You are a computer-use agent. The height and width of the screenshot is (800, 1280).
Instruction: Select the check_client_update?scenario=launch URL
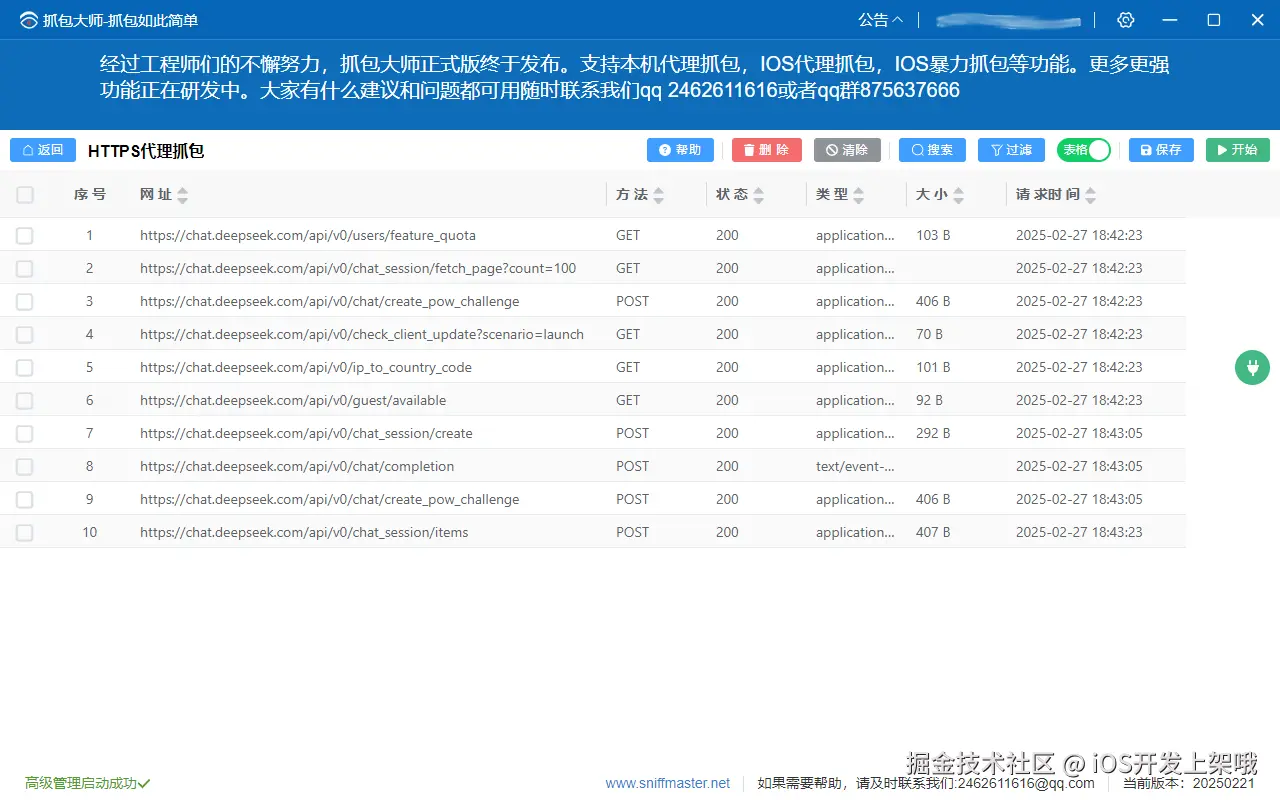pyautogui.click(x=362, y=335)
